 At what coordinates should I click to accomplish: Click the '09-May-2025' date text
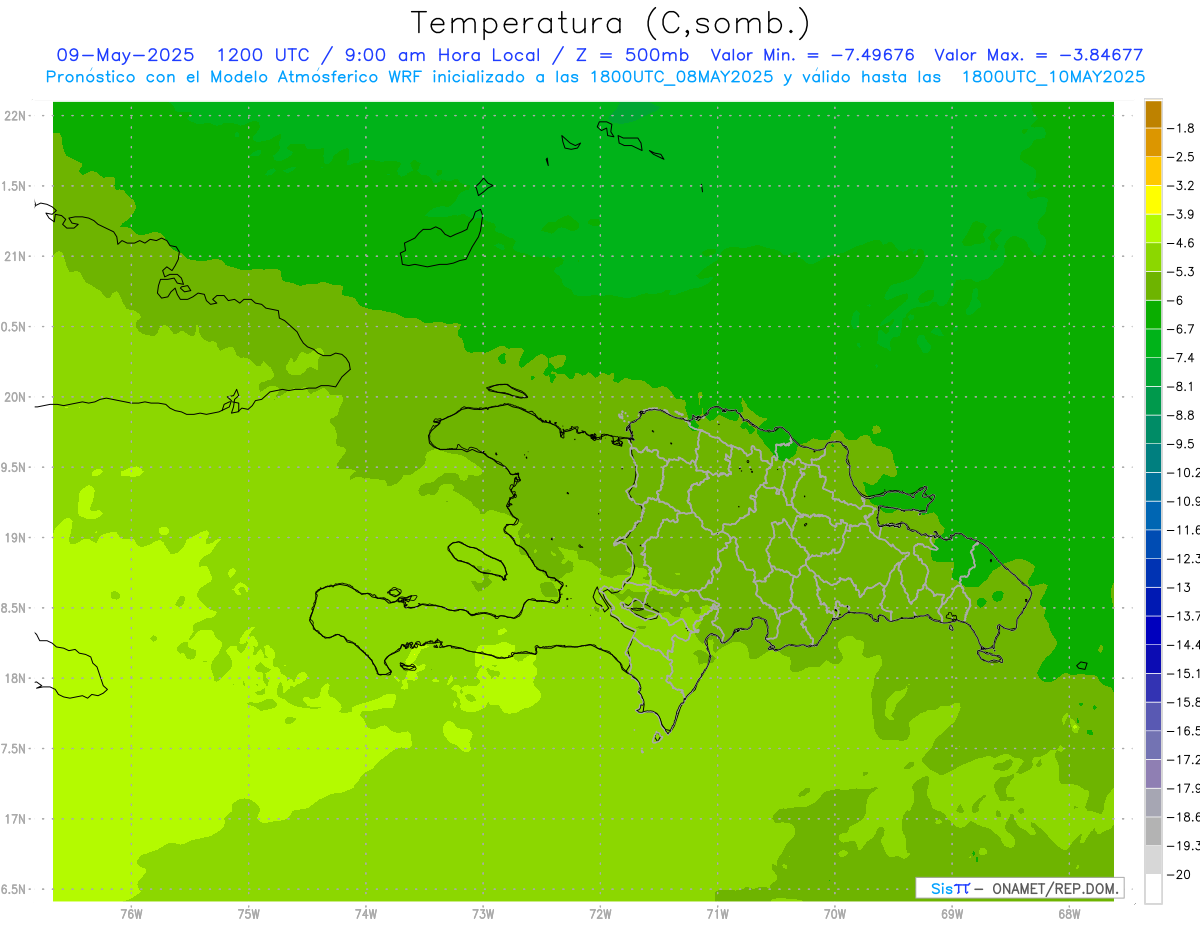(x=126, y=55)
